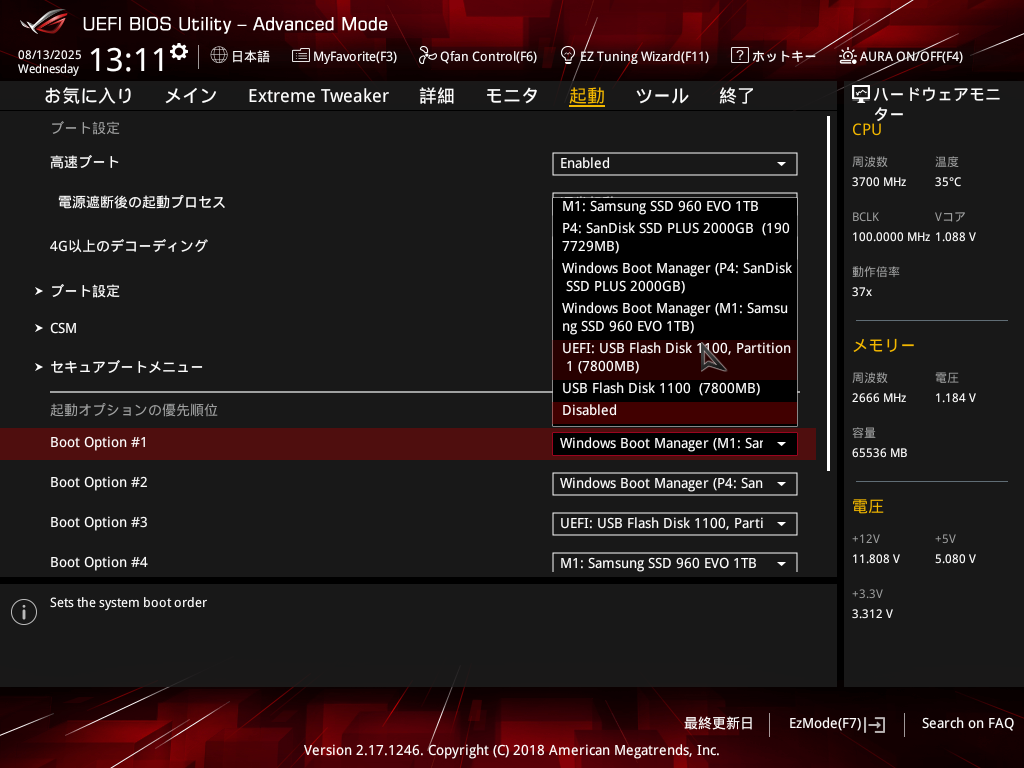Click the EZ Tuning Wizard bulb icon
The image size is (1024, 768).
pyautogui.click(x=568, y=56)
